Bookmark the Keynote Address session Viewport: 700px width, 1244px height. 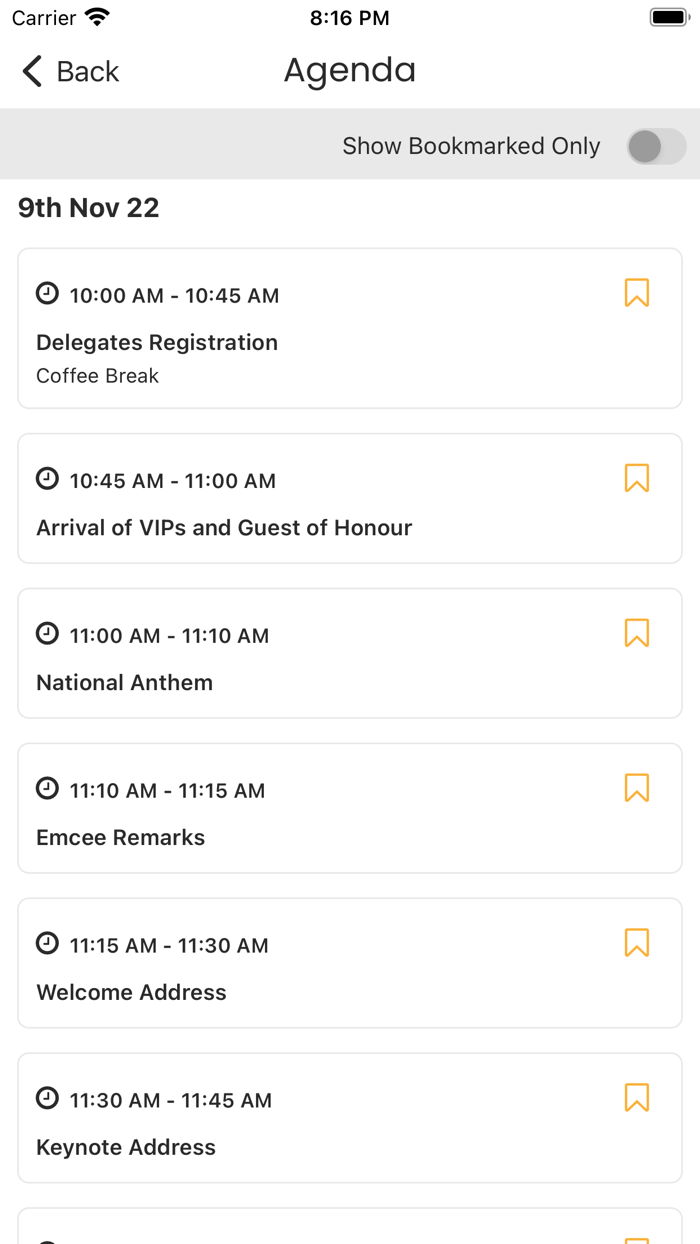pos(637,1098)
